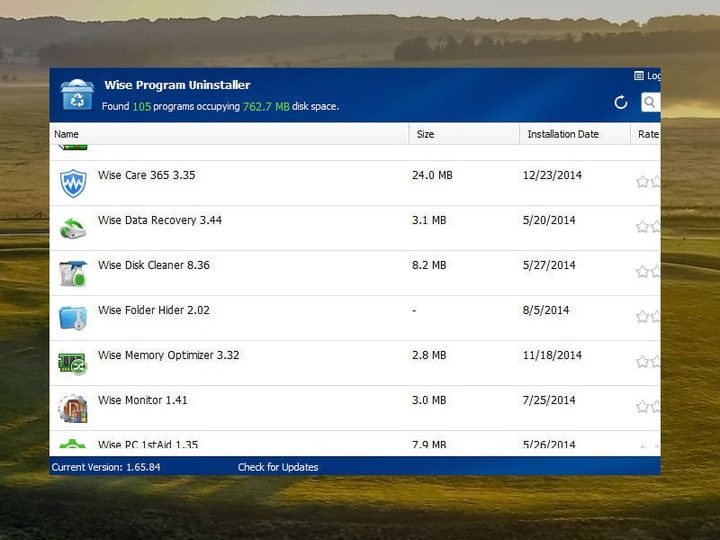Select the Wise PC 1stAid 1.35 entry
This screenshot has height=540, width=720.
click(148, 444)
